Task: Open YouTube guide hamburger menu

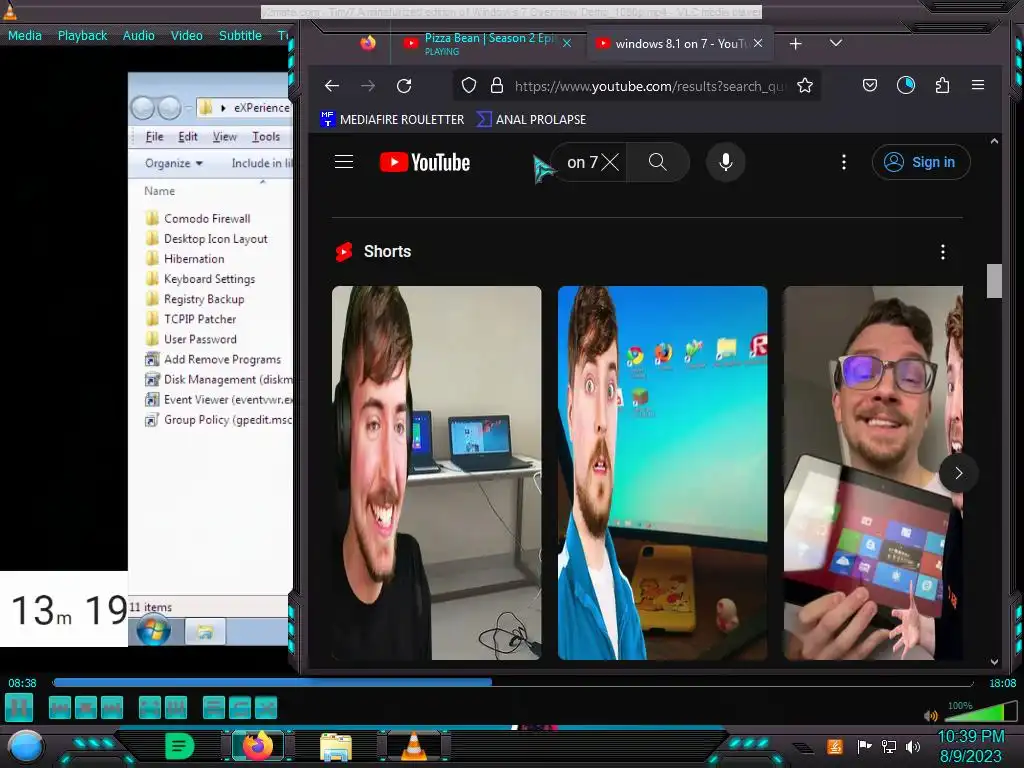Action: [x=344, y=162]
